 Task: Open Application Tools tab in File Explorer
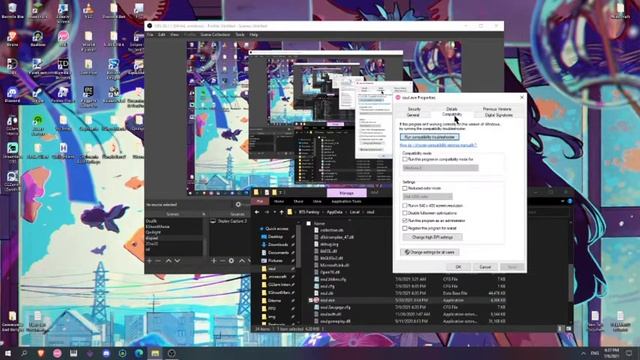[346, 202]
